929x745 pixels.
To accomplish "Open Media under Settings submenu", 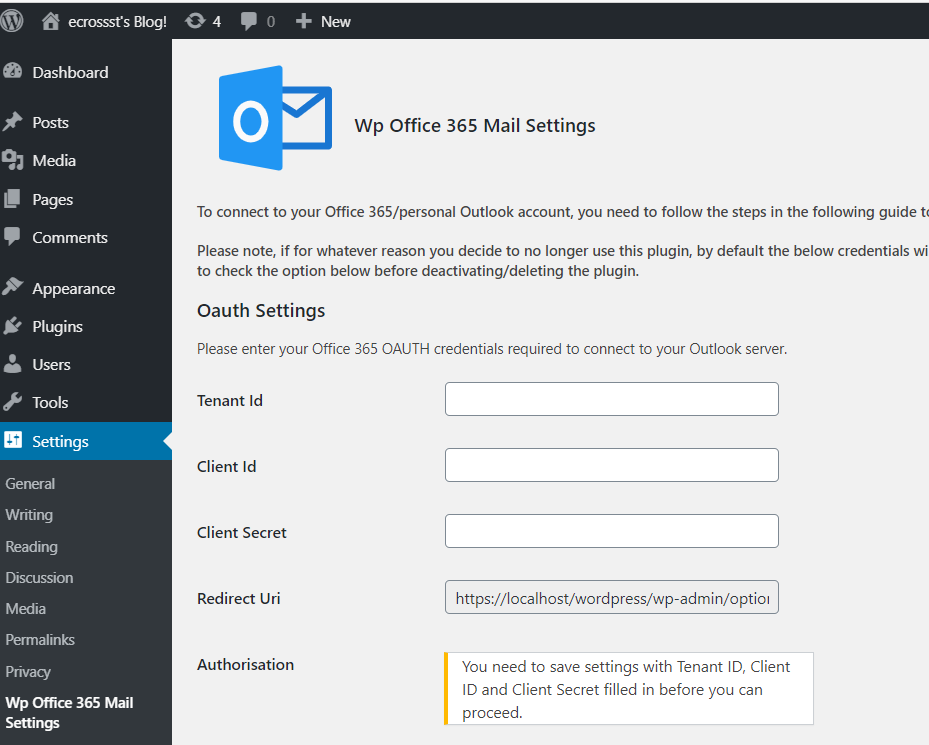I will (x=25, y=609).
